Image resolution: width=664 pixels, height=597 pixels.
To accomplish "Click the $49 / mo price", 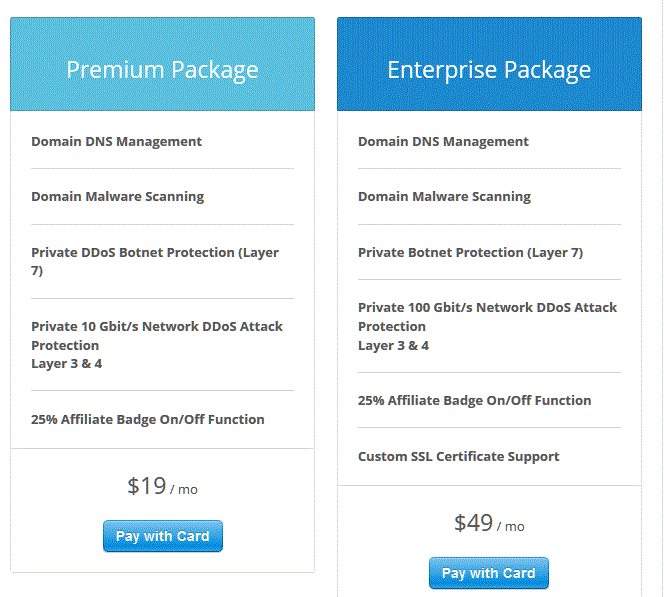I will (488, 523).
